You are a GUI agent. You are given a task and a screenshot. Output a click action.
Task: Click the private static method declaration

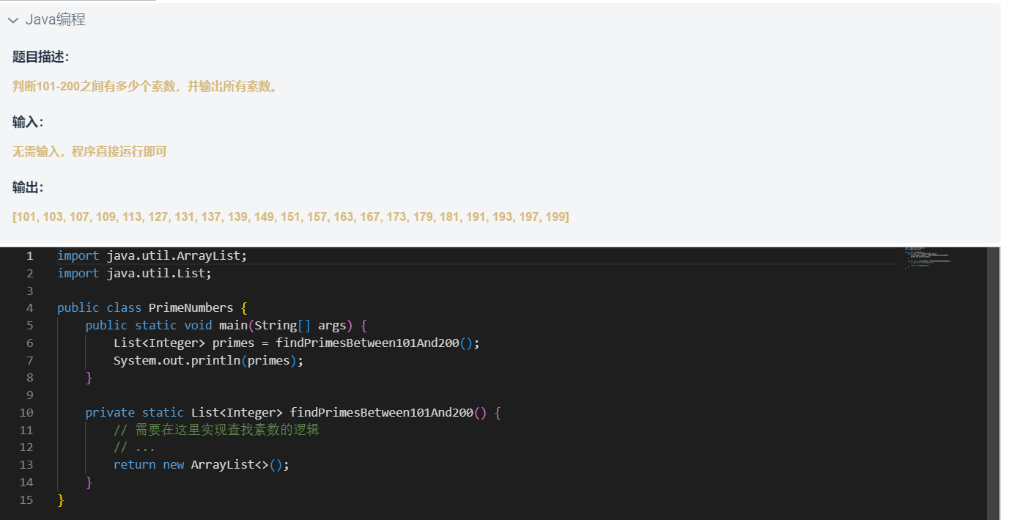tap(293, 413)
